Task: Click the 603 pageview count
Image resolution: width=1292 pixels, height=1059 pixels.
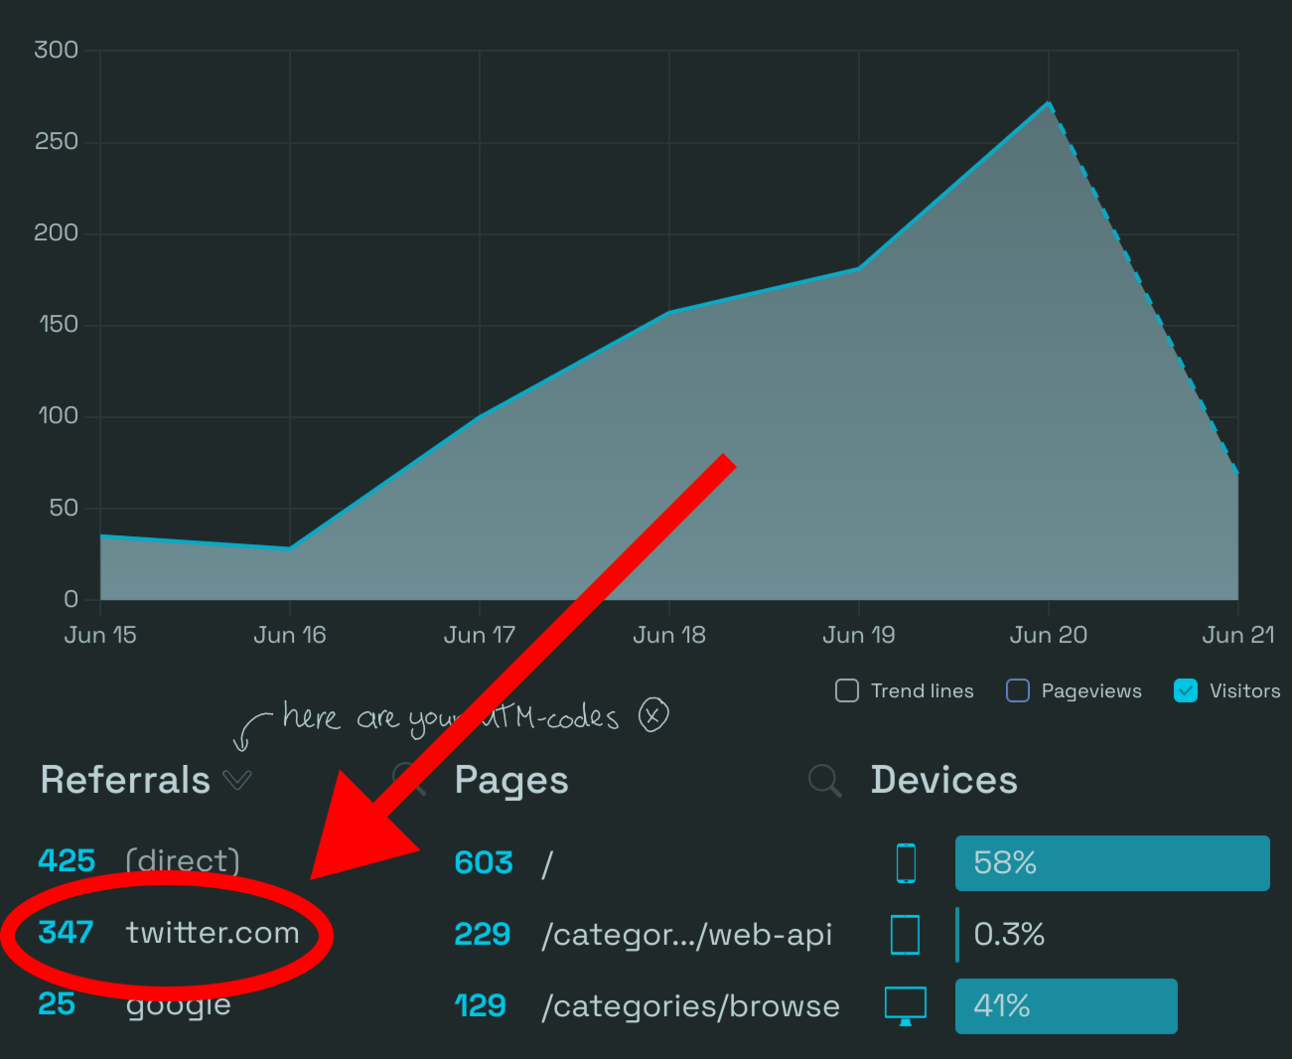Action: [x=484, y=863]
